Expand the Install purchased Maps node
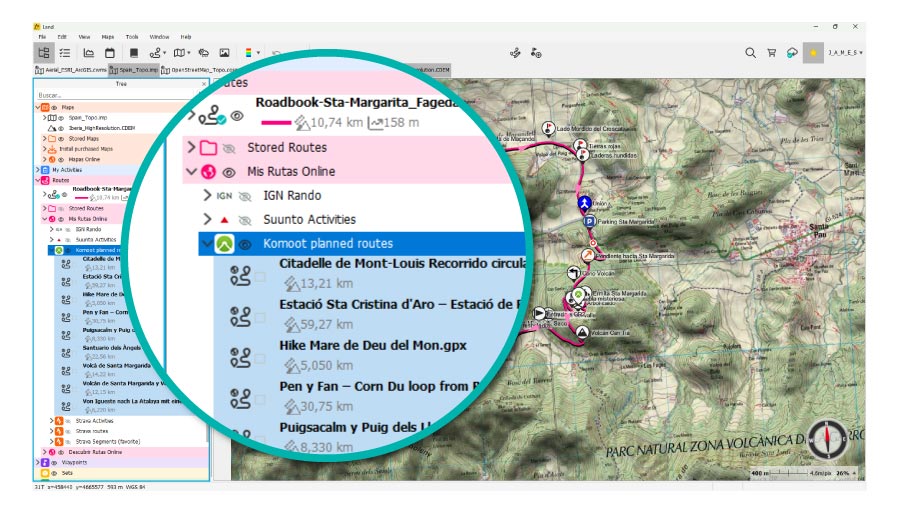Image resolution: width=900 pixels, height=508 pixels. [44, 149]
